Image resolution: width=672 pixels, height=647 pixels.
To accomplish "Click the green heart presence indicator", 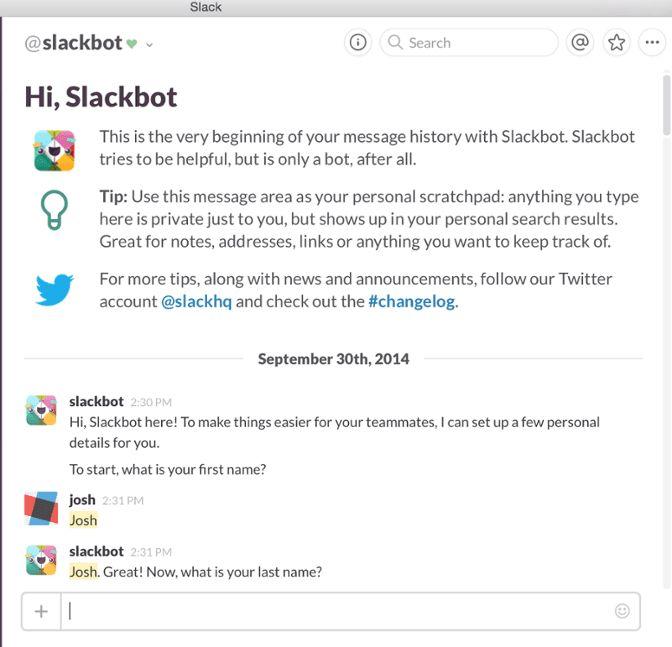I will pyautogui.click(x=131, y=43).
